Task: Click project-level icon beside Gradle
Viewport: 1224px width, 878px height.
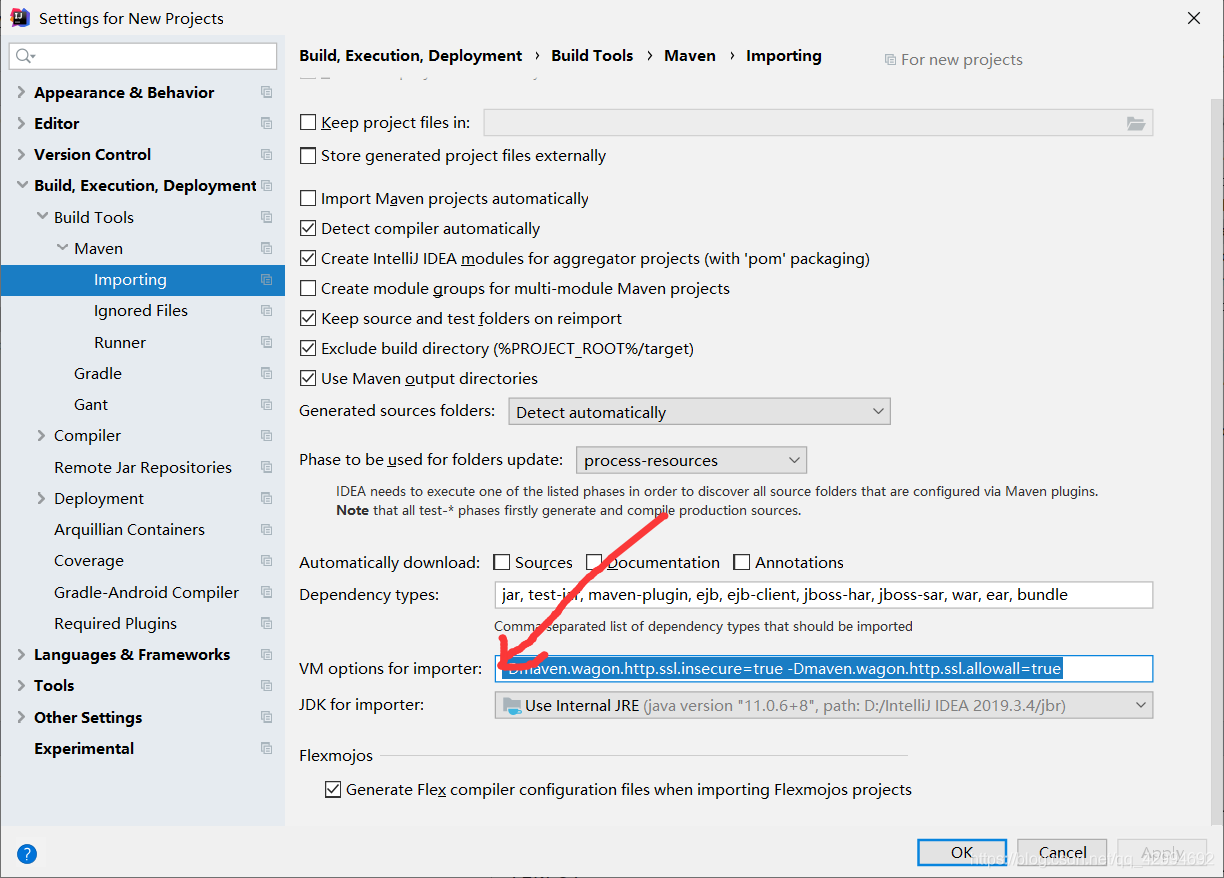Action: pyautogui.click(x=266, y=373)
